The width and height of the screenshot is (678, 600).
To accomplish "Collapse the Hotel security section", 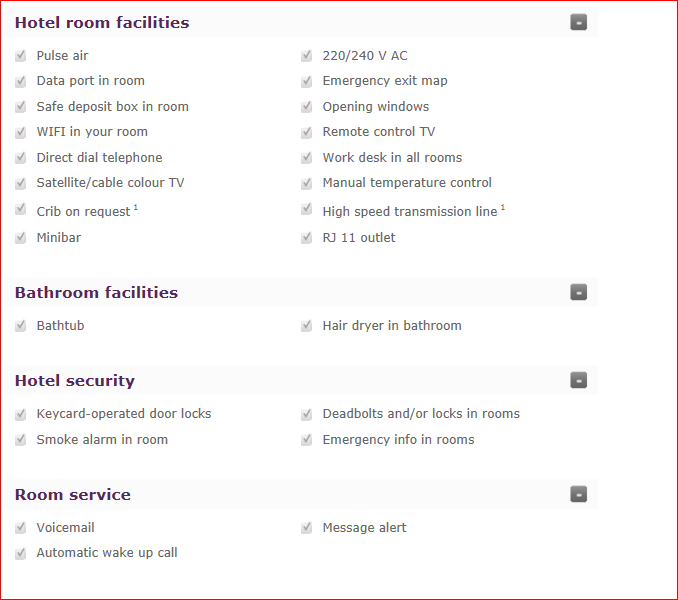I will pos(579,380).
